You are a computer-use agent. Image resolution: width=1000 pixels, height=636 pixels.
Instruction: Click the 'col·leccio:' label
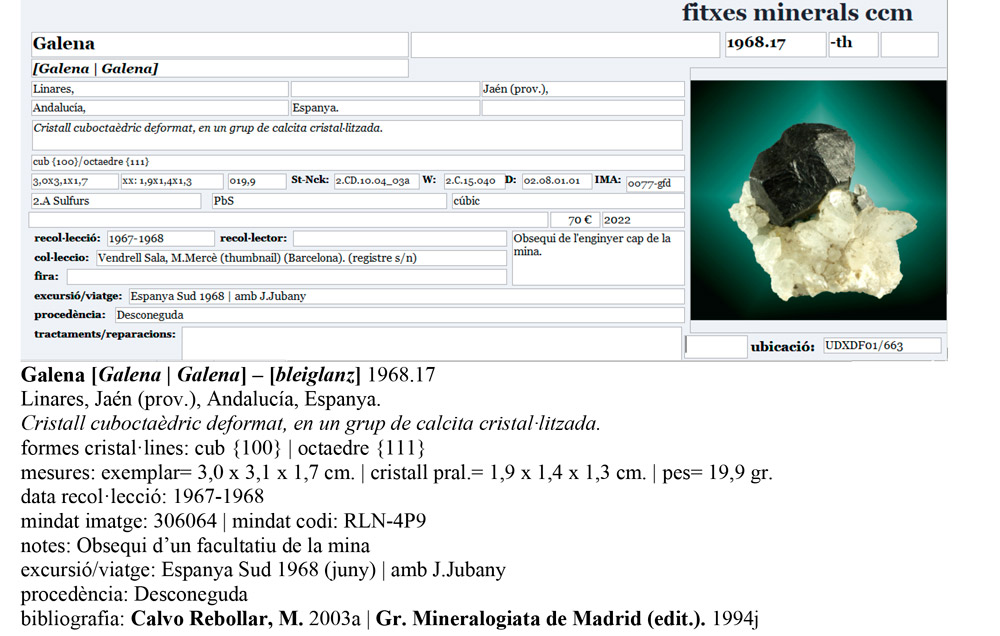(61, 258)
